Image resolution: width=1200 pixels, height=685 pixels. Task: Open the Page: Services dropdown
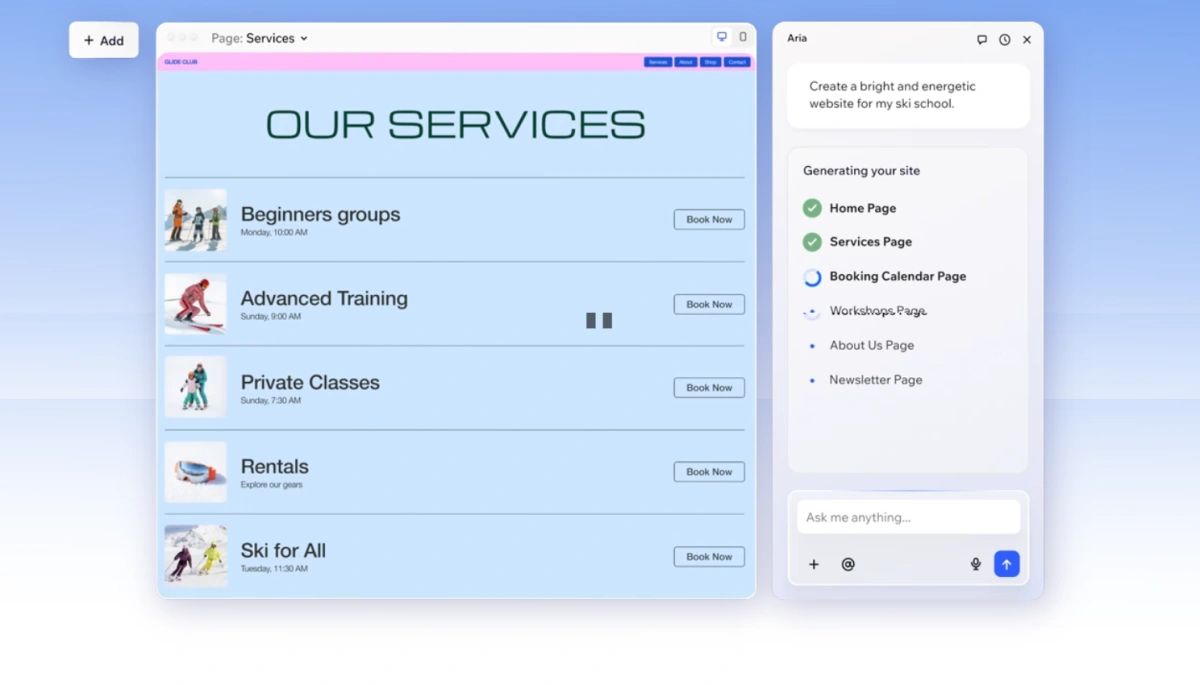coord(259,38)
